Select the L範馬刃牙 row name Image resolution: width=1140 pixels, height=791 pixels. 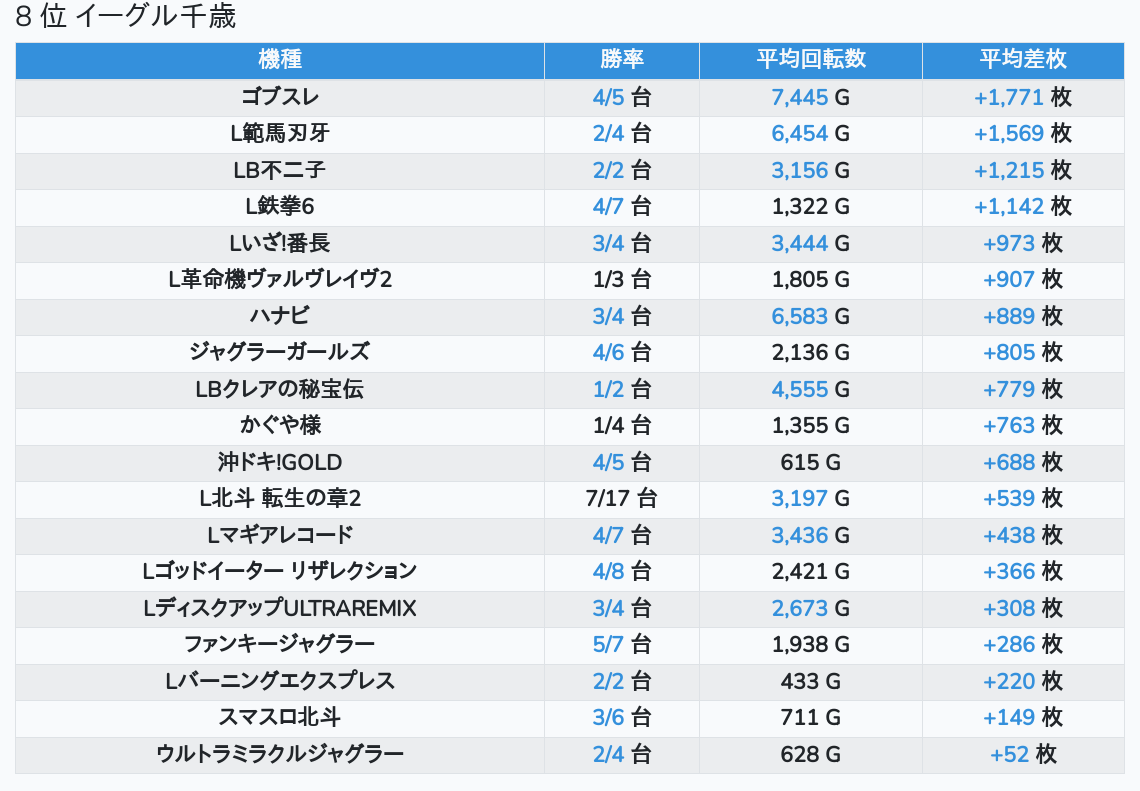tap(280, 134)
